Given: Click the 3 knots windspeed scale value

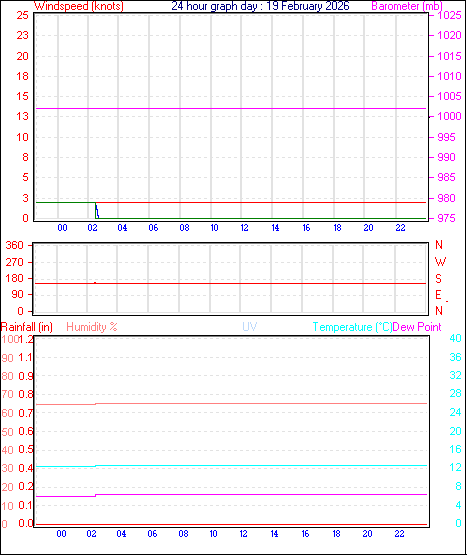Looking at the screenshot, I should pos(25,198).
